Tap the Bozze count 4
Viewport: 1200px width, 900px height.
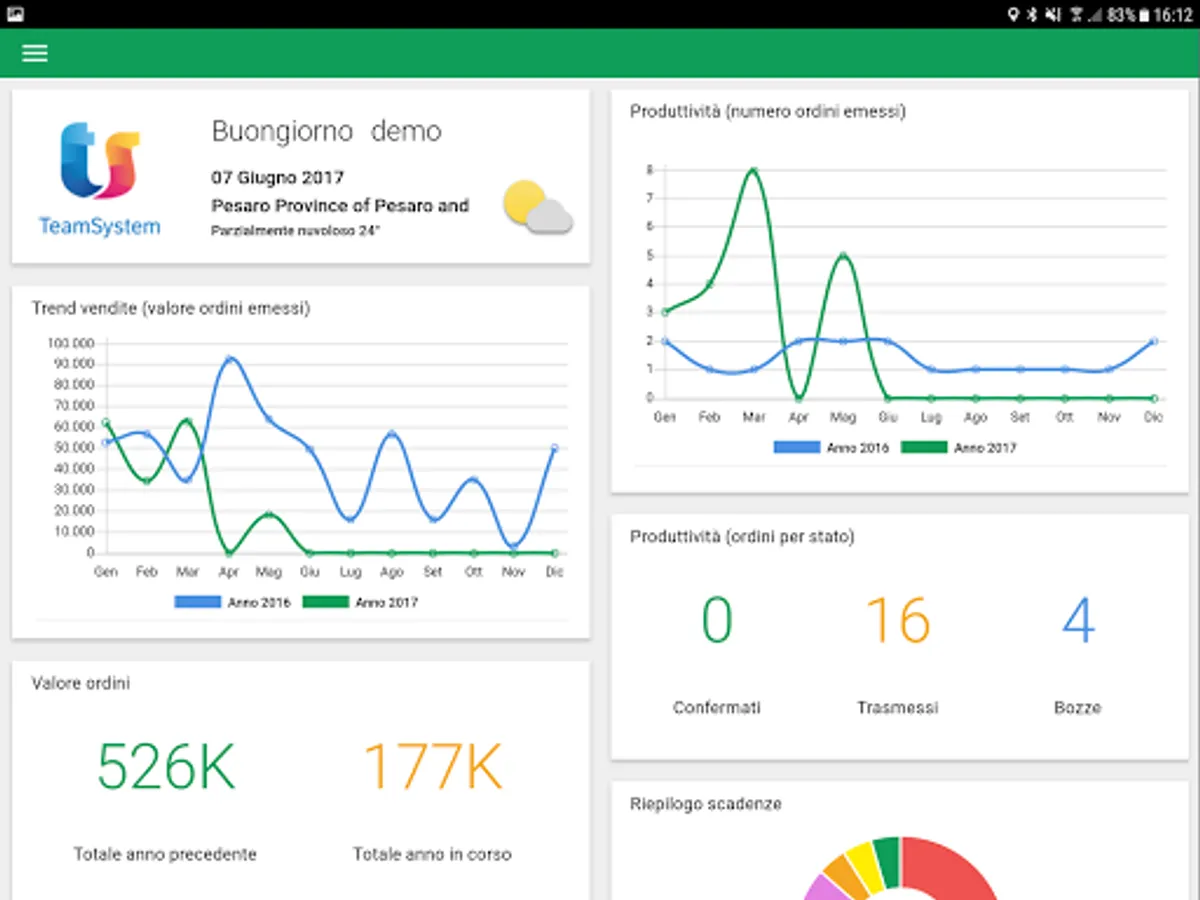[1078, 620]
